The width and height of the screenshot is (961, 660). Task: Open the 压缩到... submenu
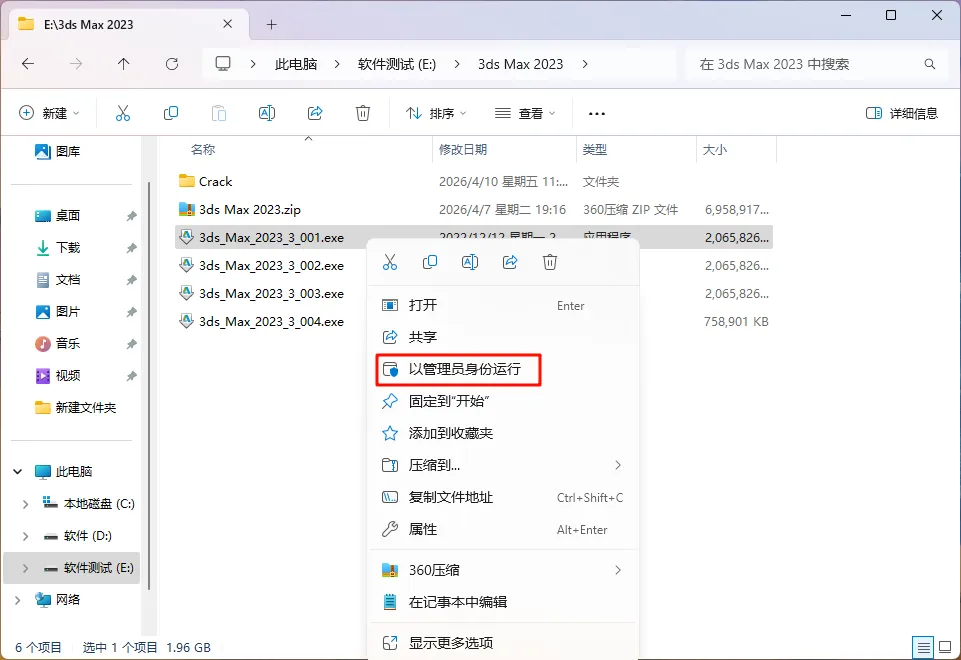point(503,465)
